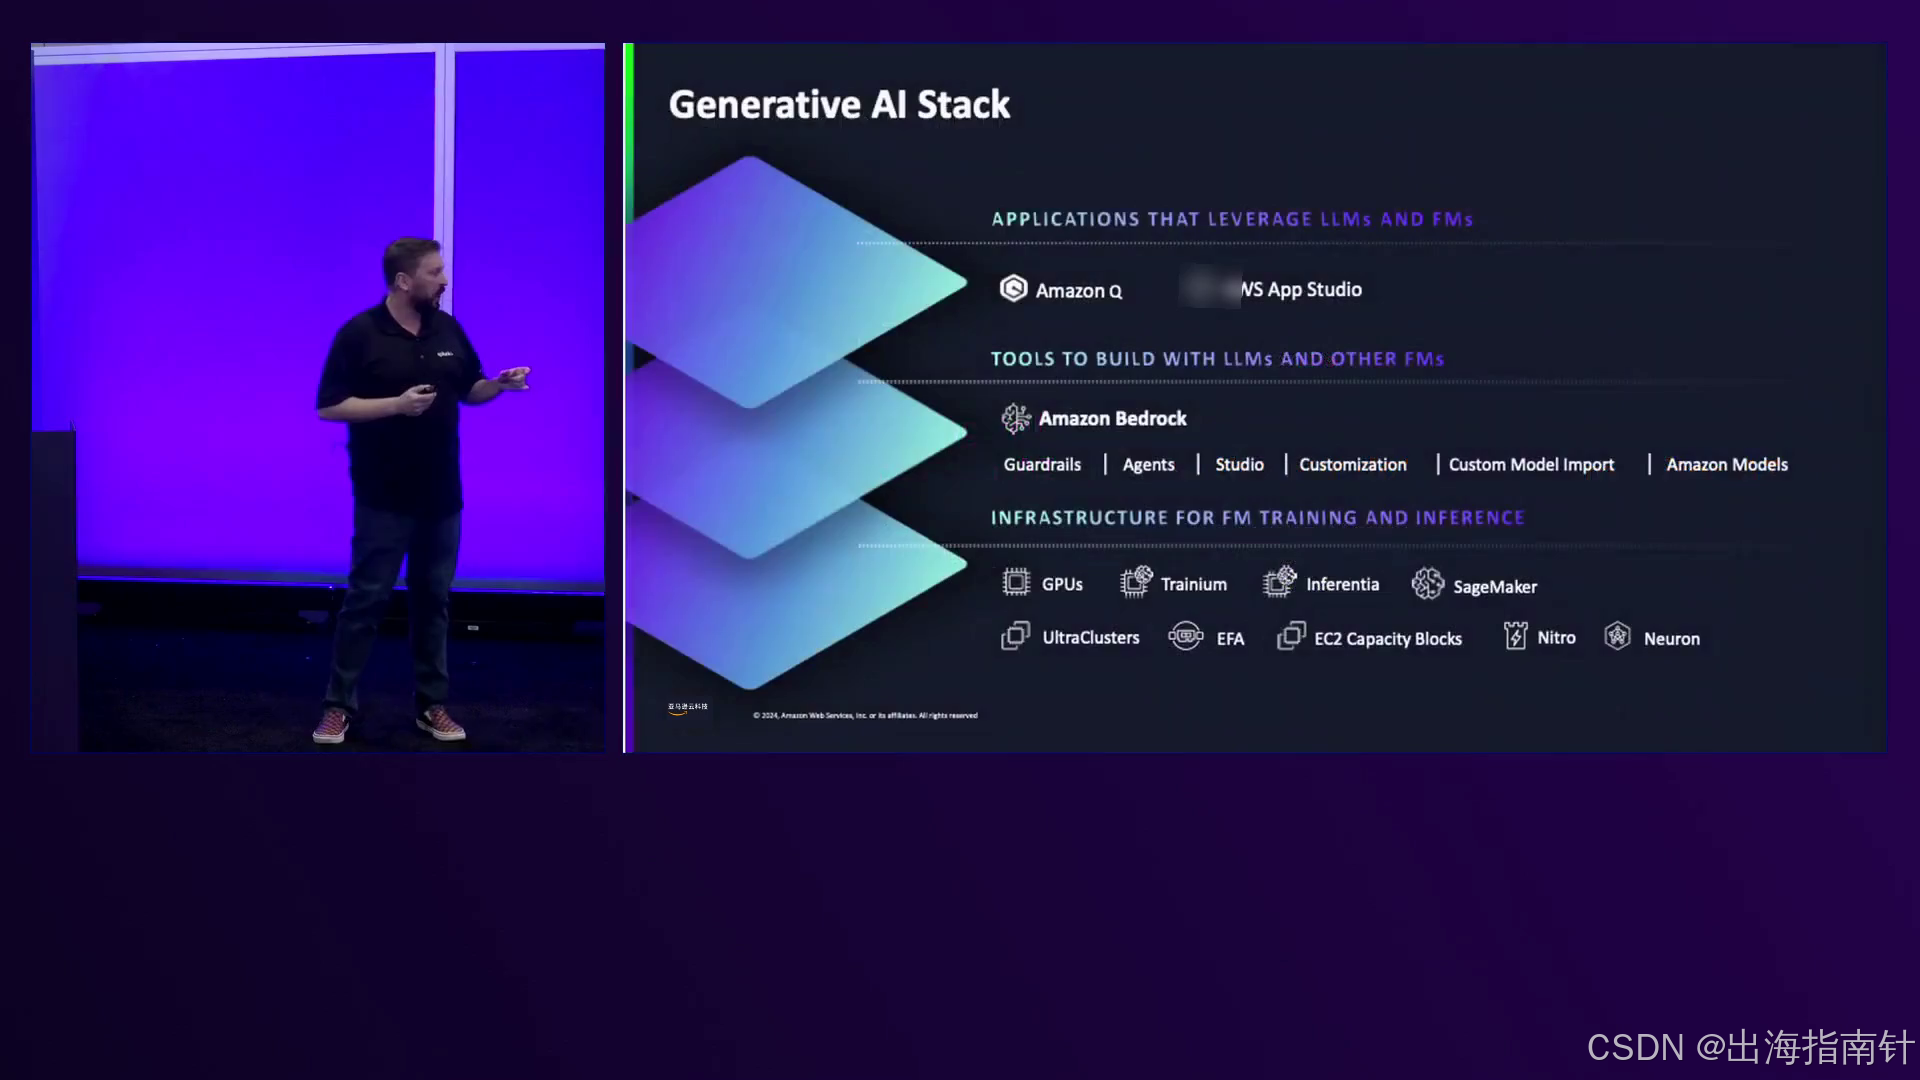
Task: Click the Customization label under Bedrock
Action: point(1352,465)
